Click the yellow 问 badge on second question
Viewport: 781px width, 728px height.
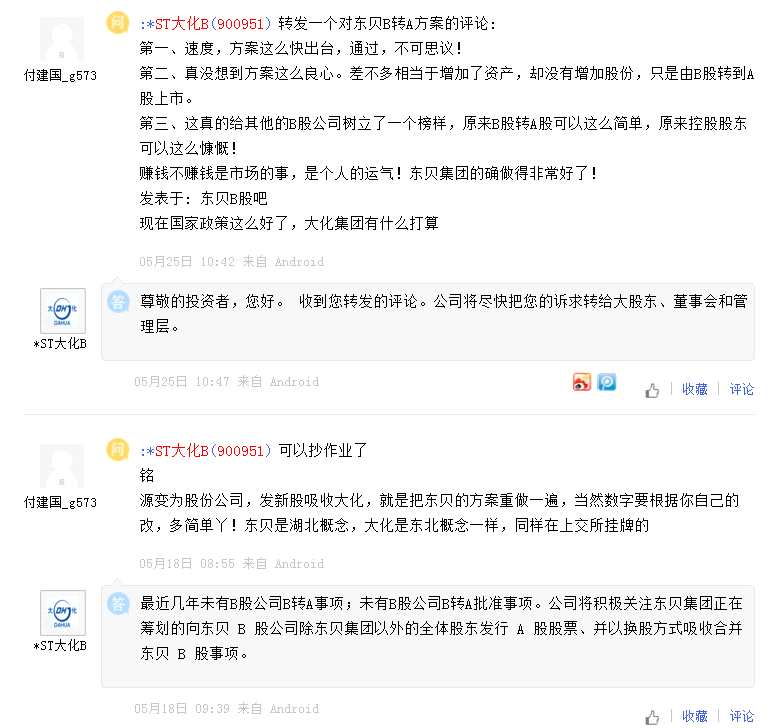pyautogui.click(x=118, y=450)
